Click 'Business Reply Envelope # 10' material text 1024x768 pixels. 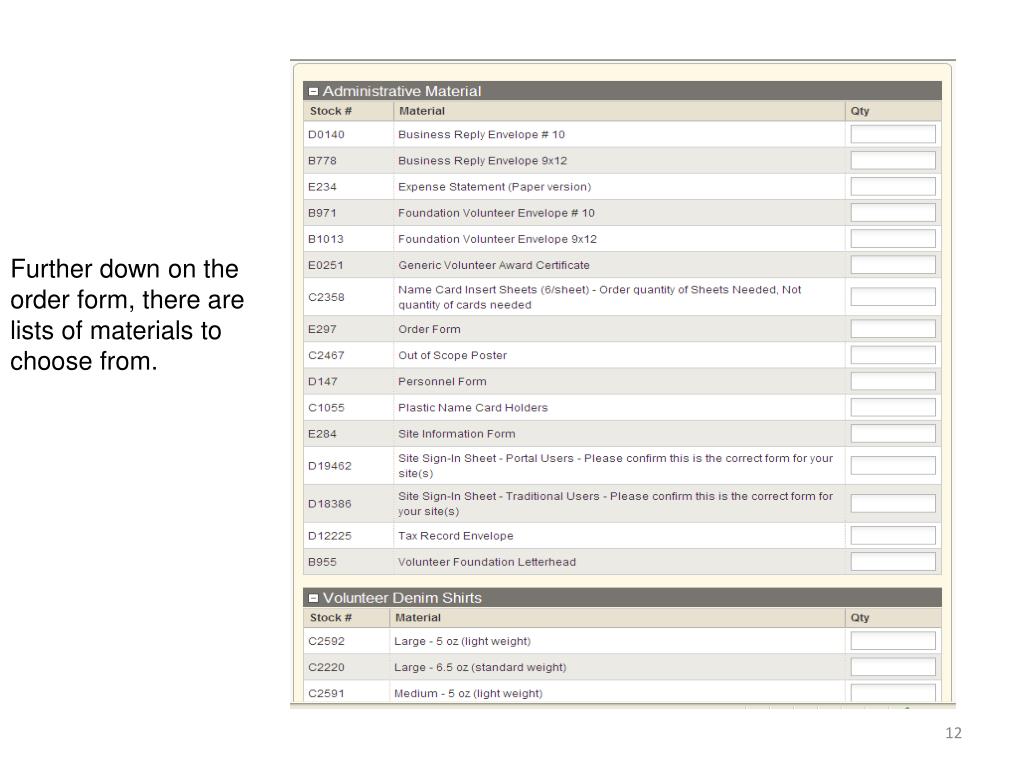click(481, 135)
